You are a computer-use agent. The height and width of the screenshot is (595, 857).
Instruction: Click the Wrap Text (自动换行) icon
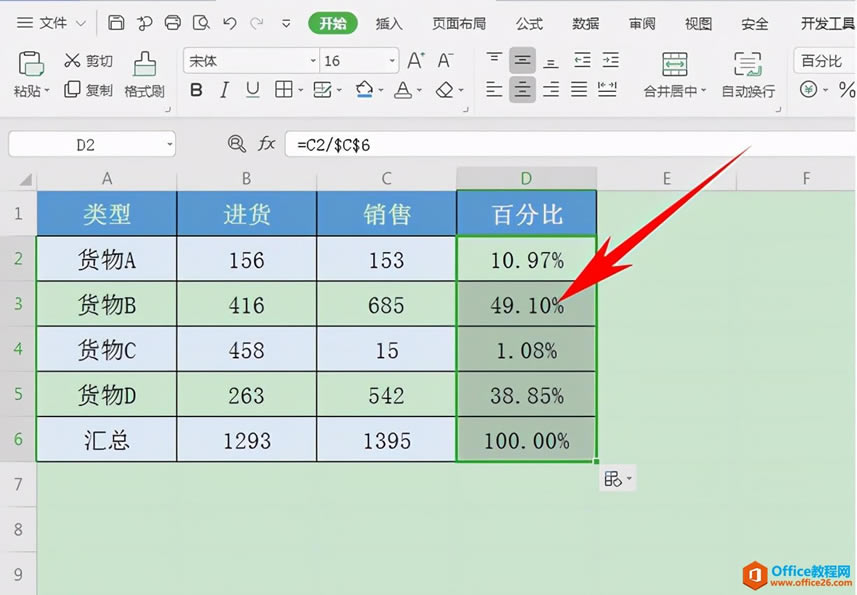[748, 64]
